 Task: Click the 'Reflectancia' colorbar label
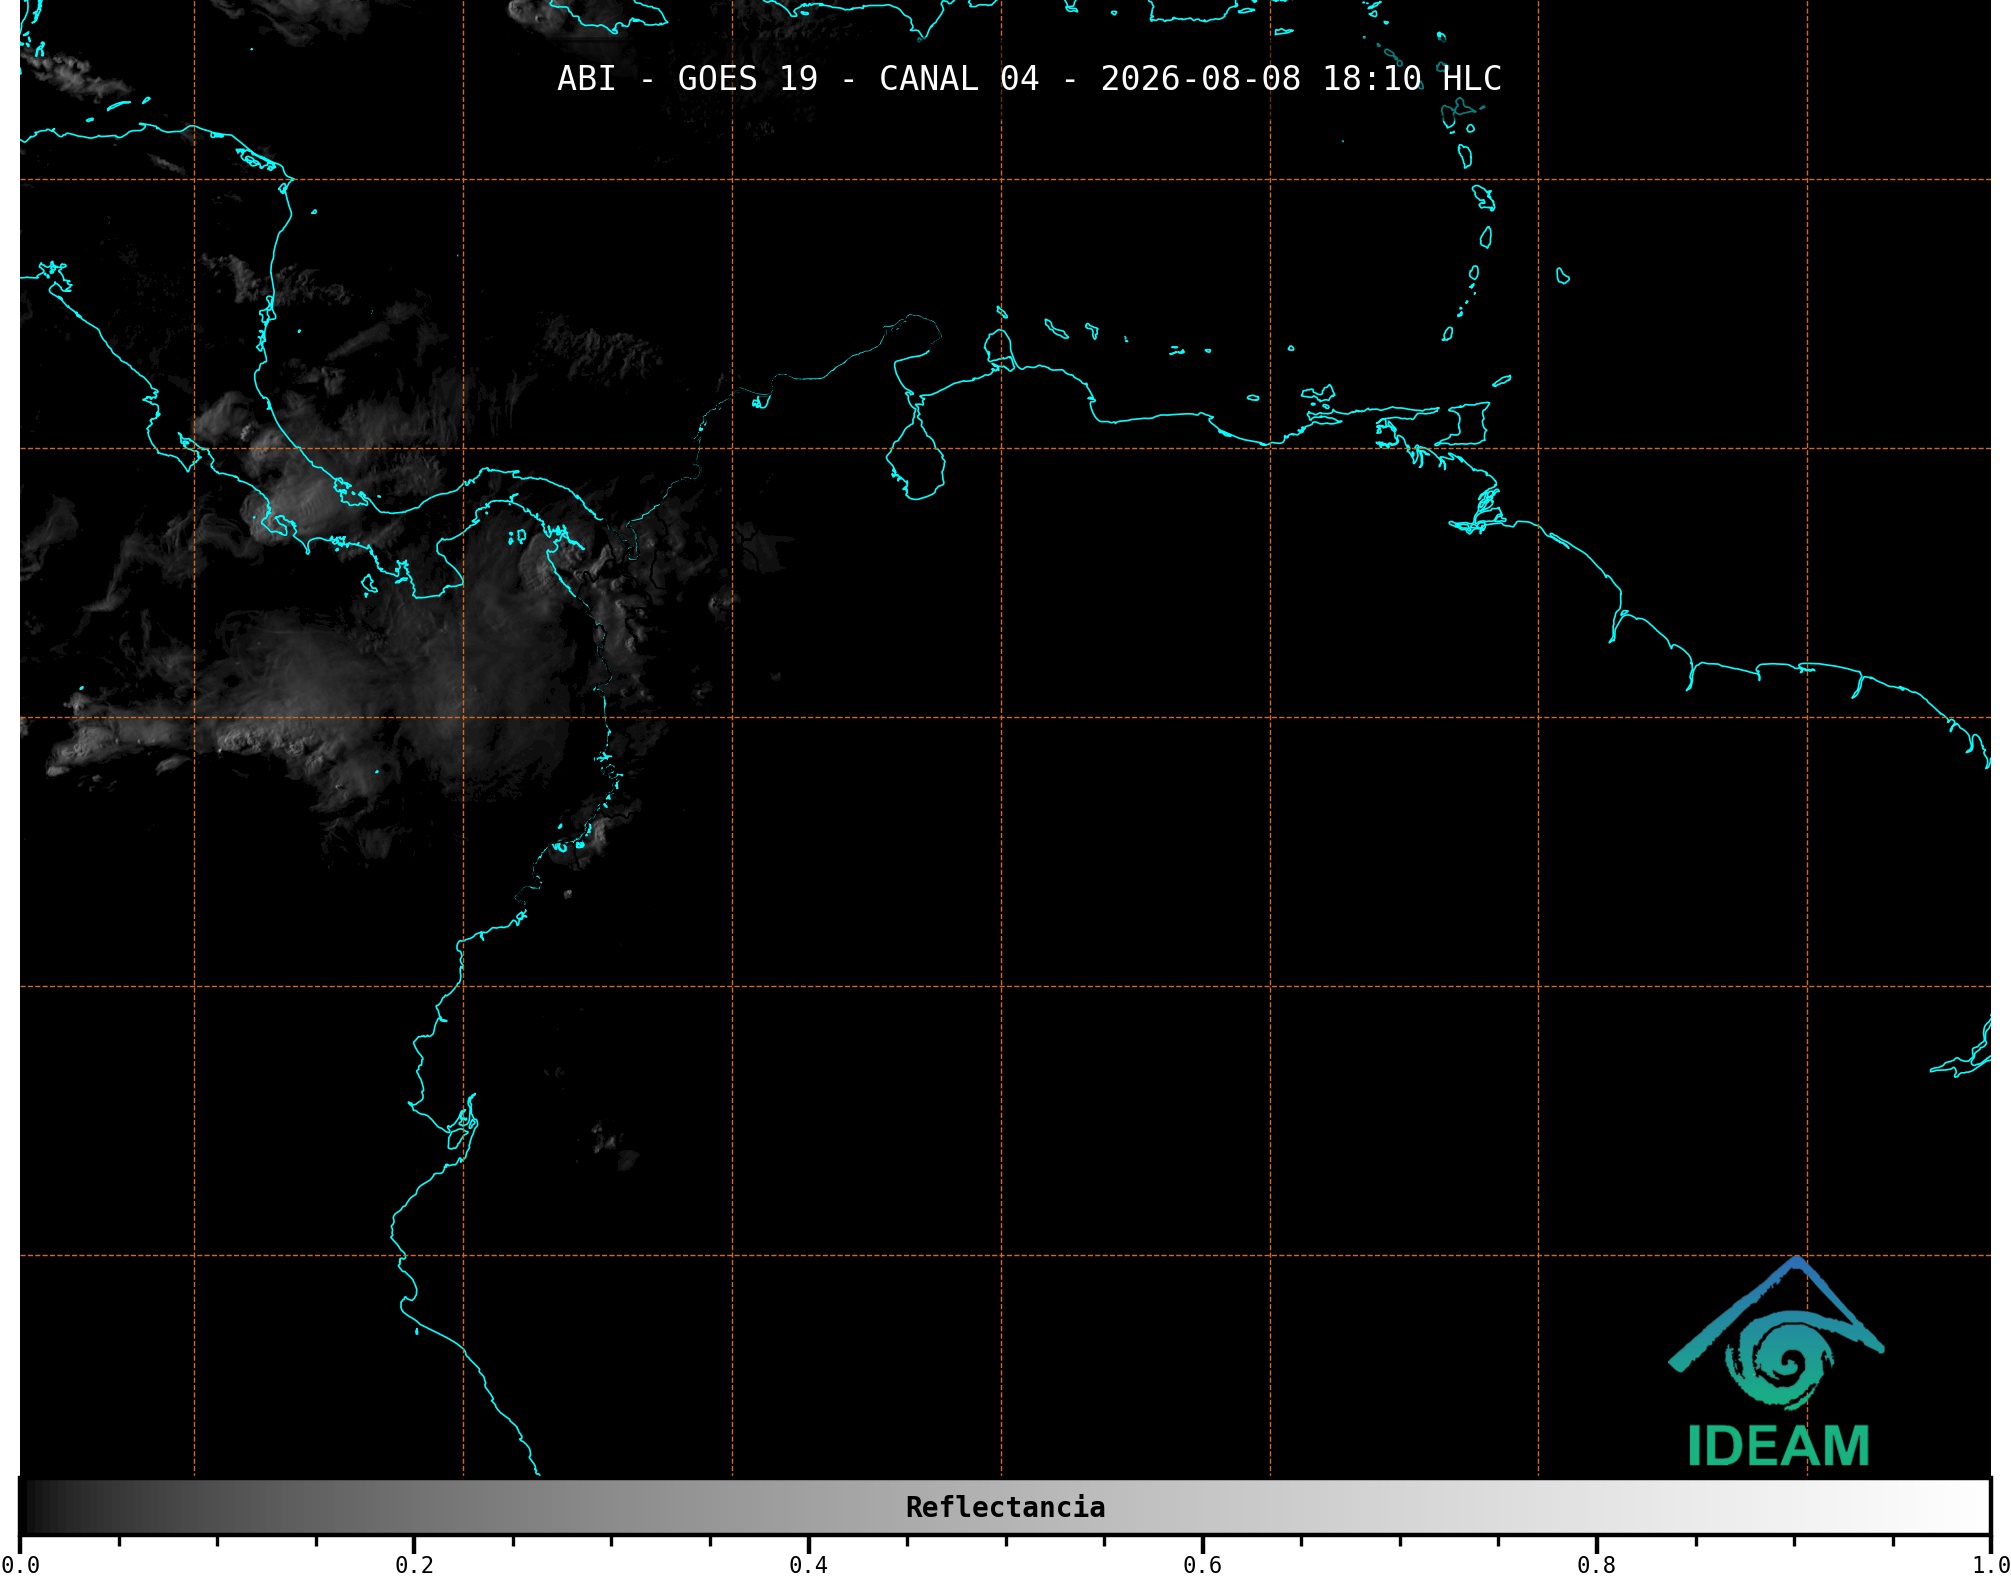tap(1005, 1507)
